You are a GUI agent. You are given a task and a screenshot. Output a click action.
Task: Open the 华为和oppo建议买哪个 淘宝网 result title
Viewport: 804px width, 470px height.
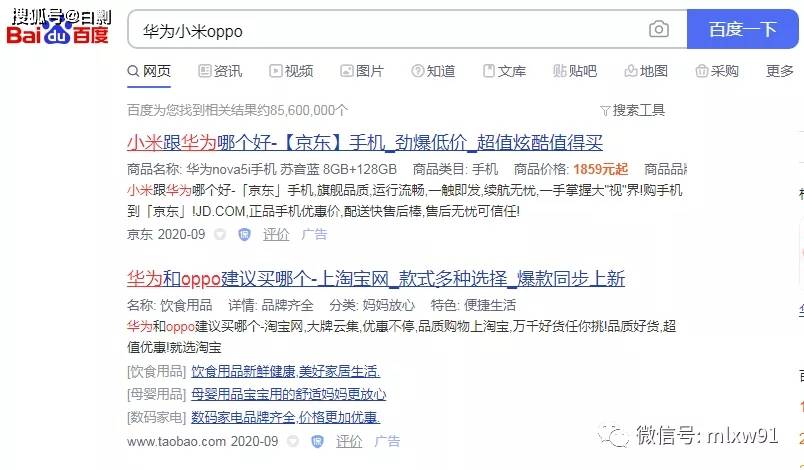click(x=376, y=278)
